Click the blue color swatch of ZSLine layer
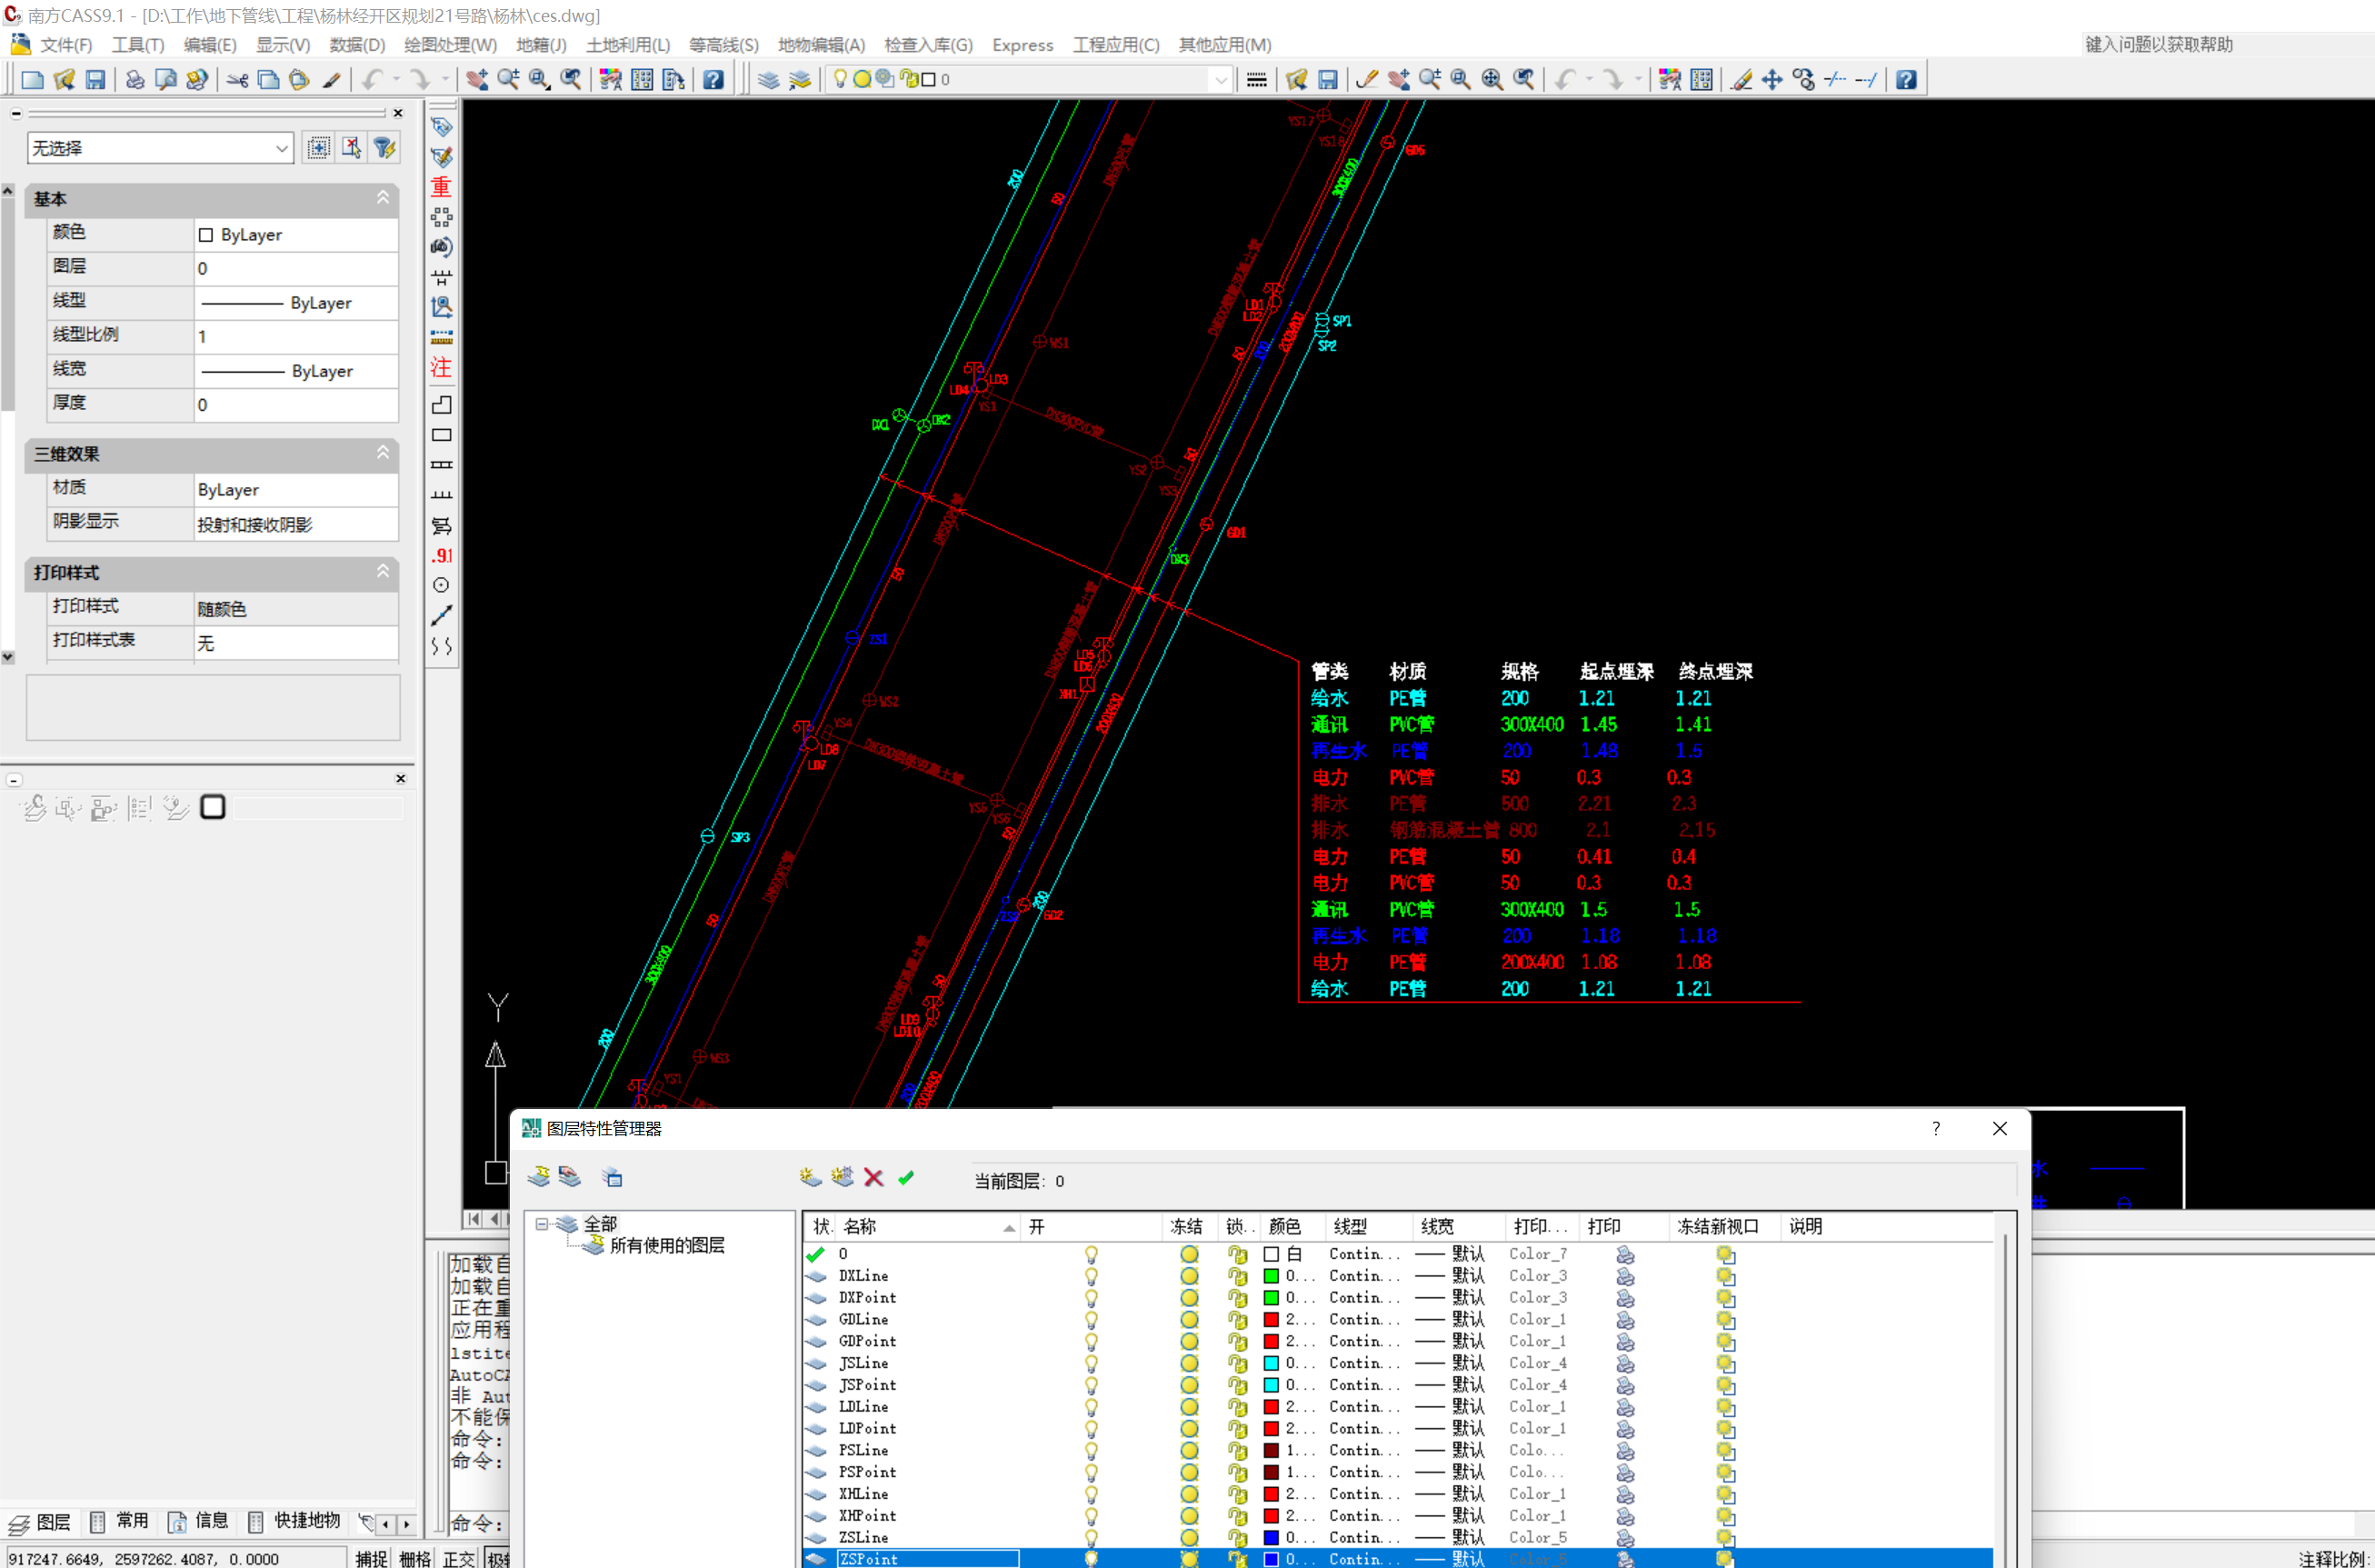The height and width of the screenshot is (1568, 2375). click(x=1271, y=1538)
